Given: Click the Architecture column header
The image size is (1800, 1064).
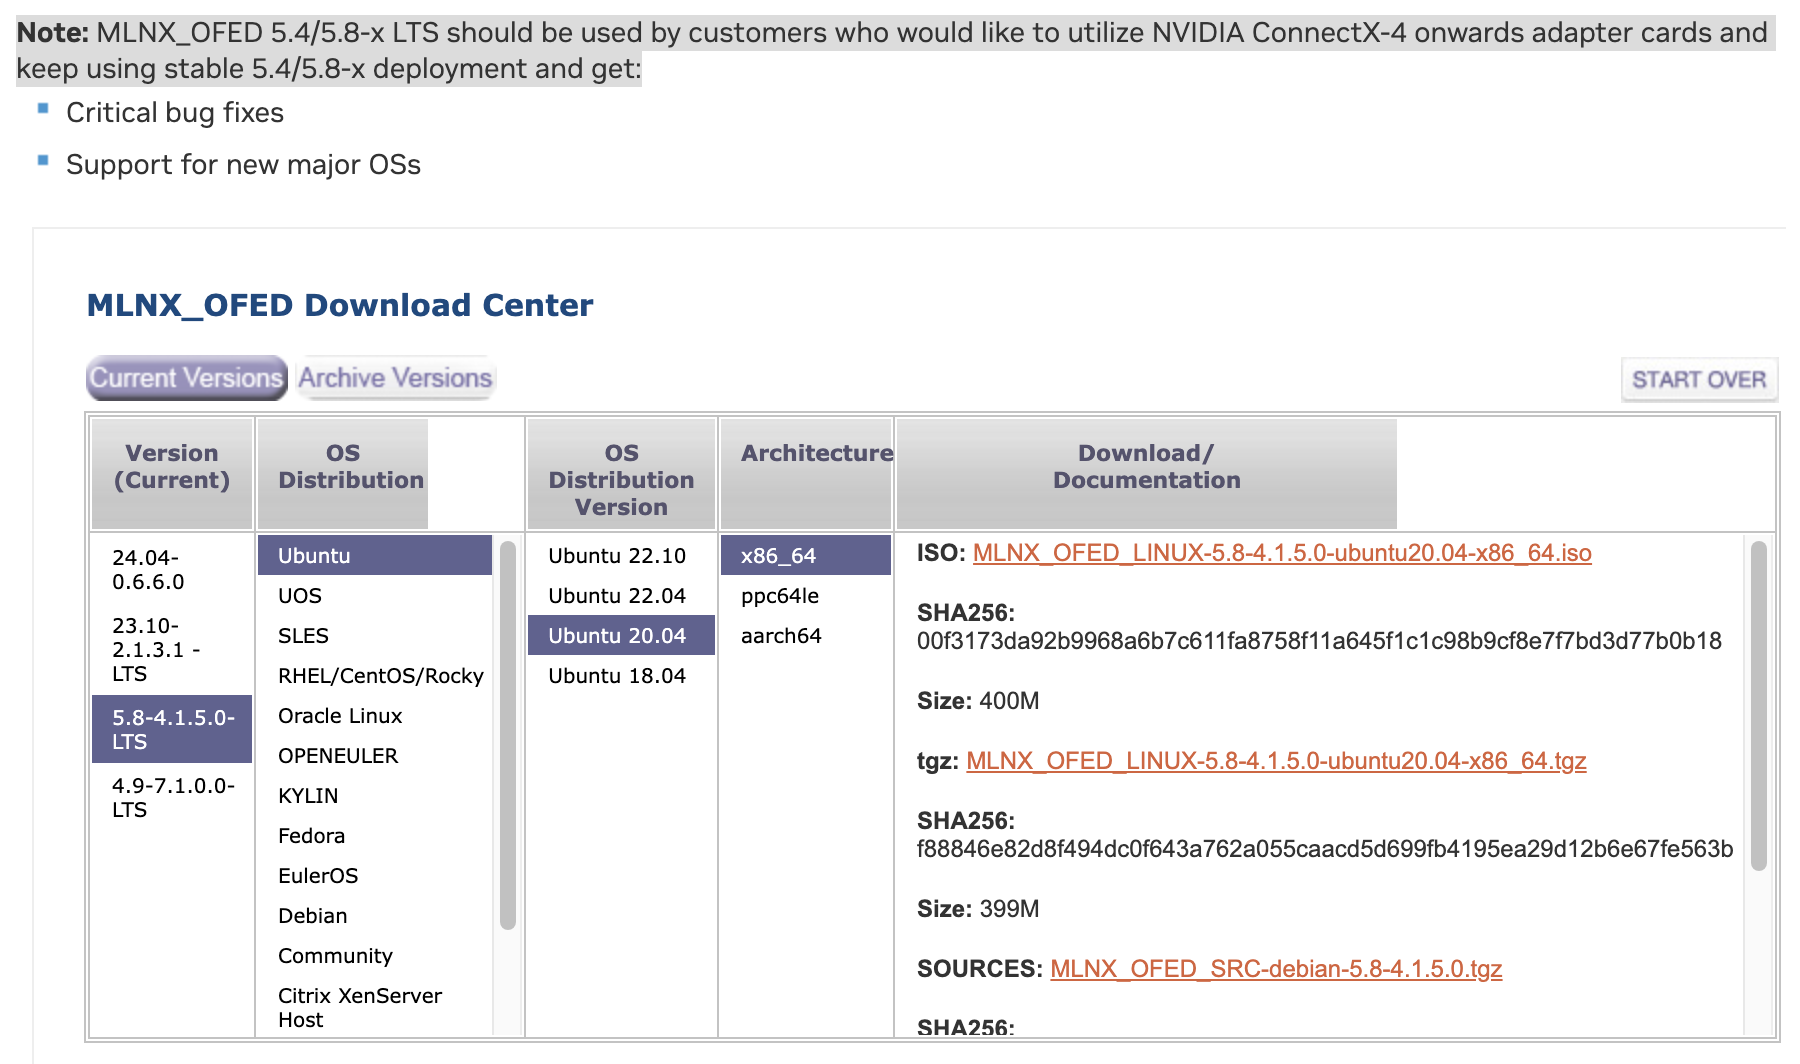Looking at the screenshot, I should (x=806, y=473).
